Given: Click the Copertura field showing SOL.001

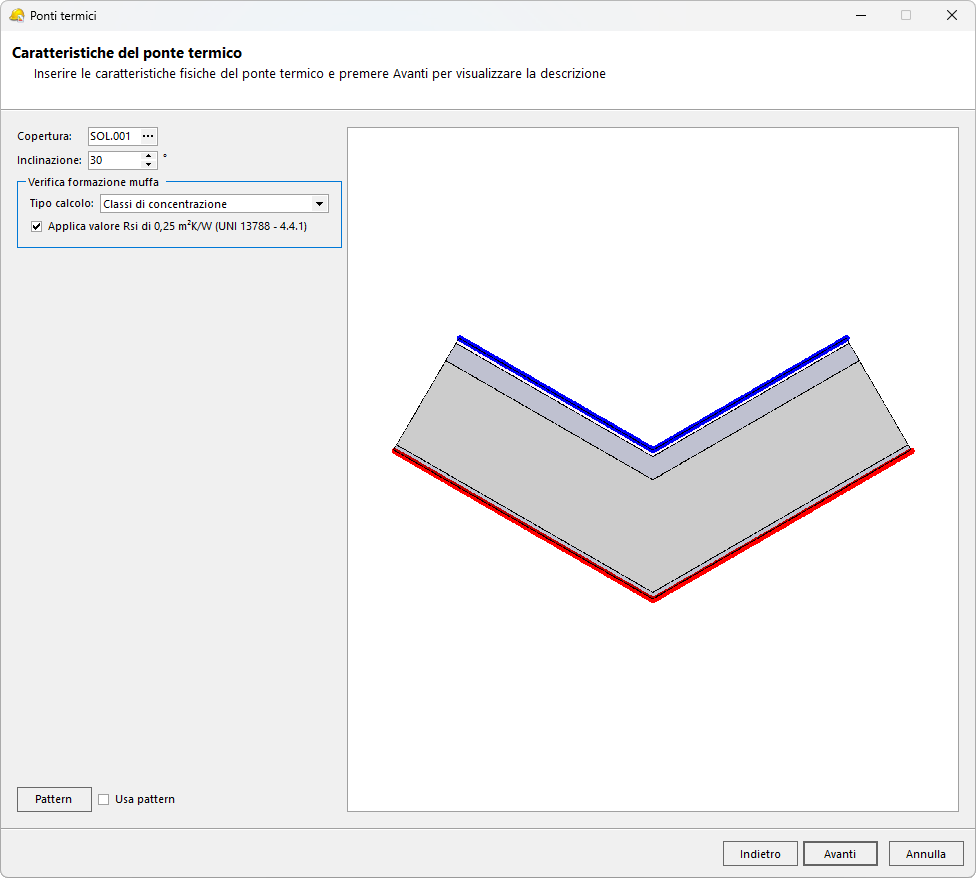Looking at the screenshot, I should point(112,136).
